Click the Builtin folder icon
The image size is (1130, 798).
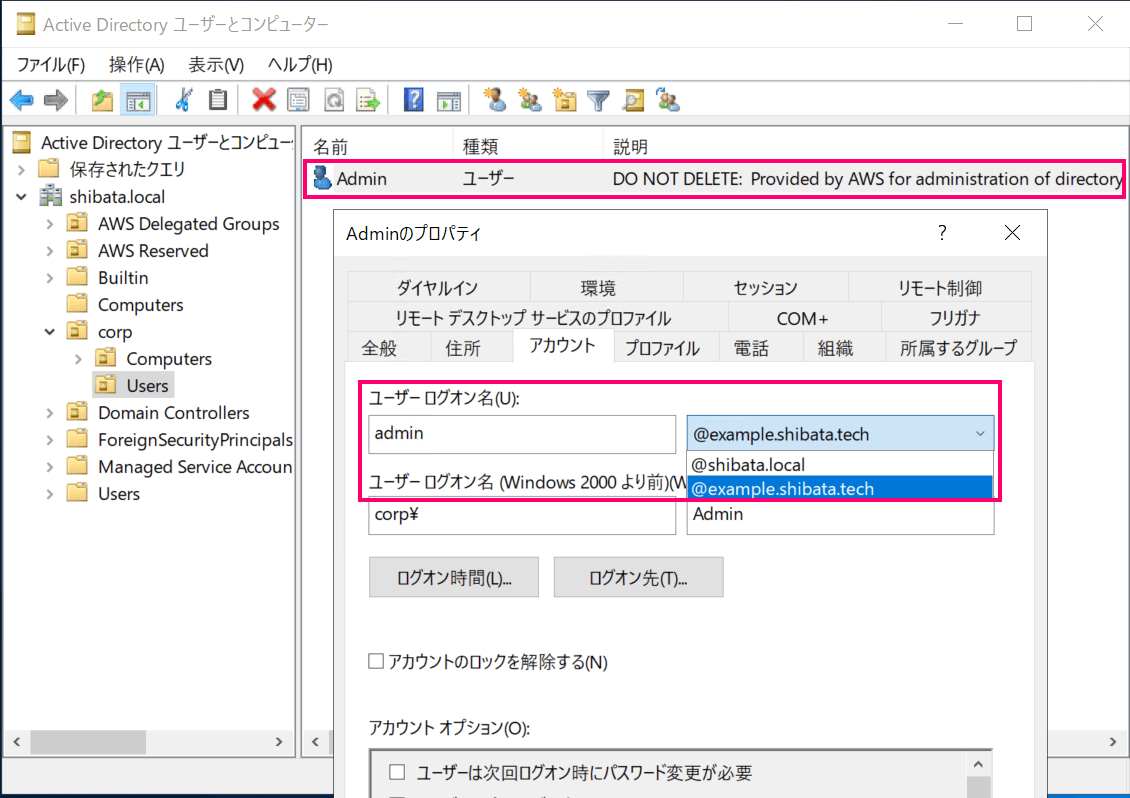(x=77, y=278)
